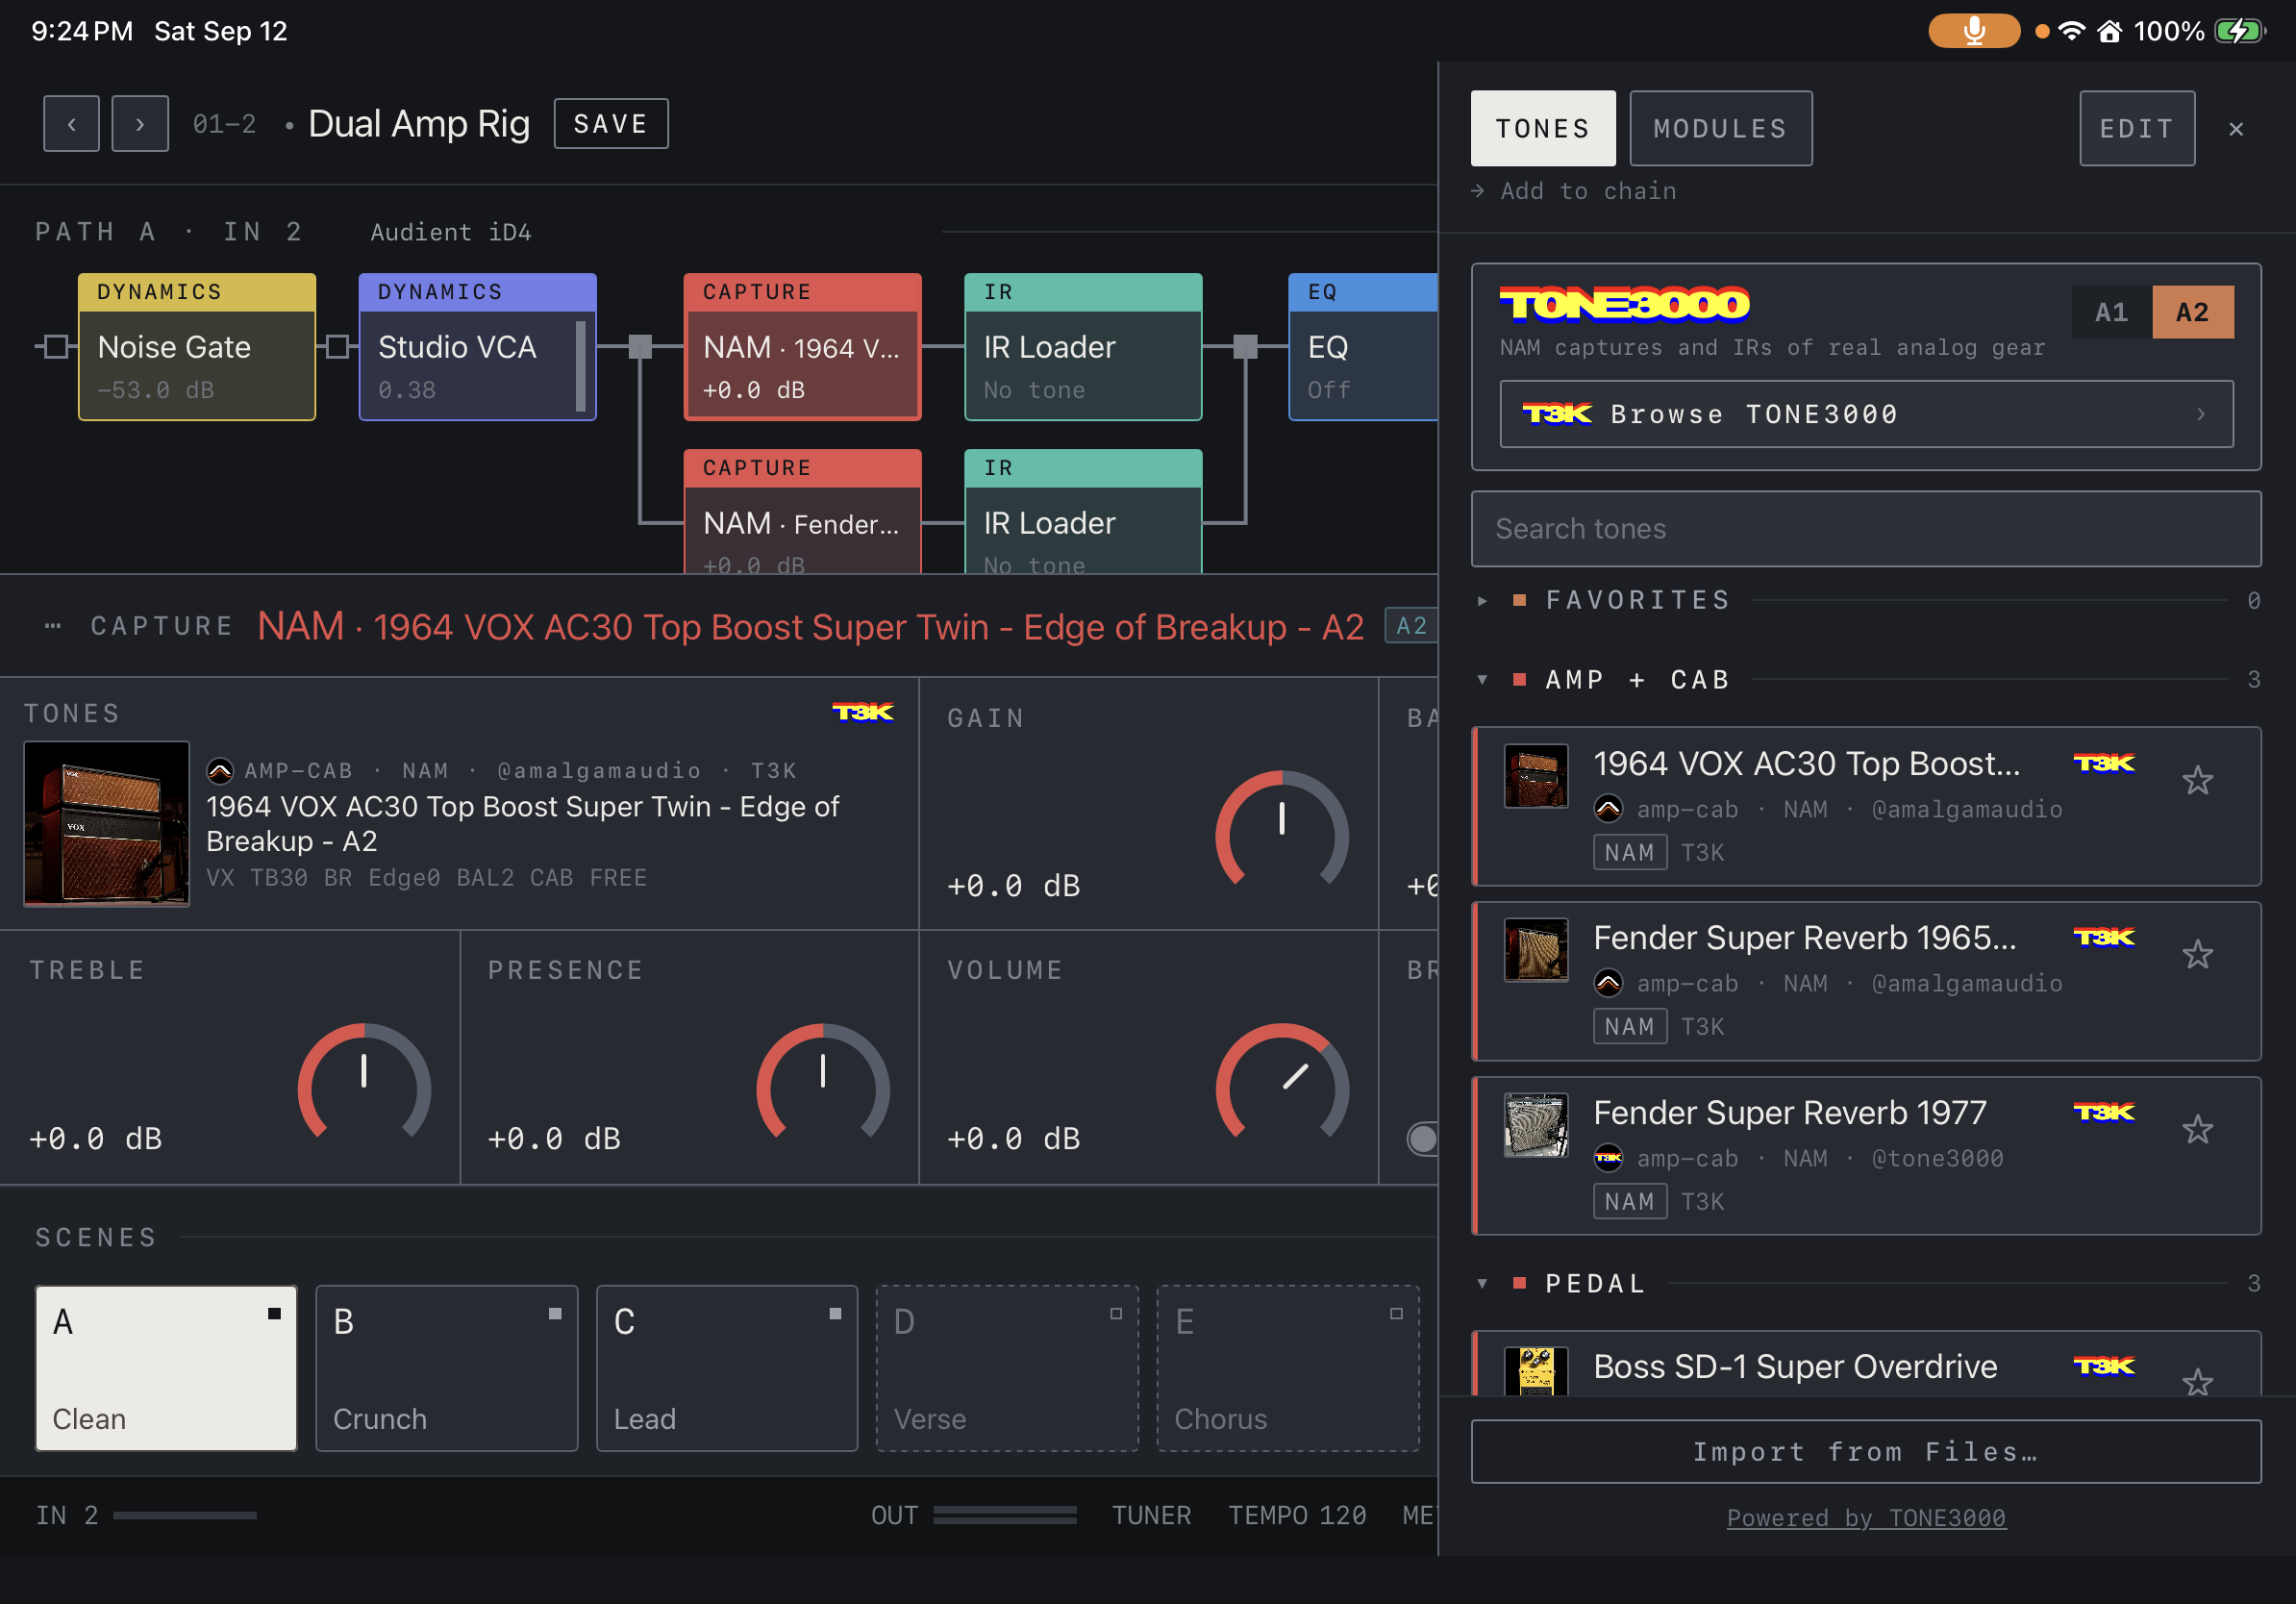
Task: Click the merge node before EQ
Action: (1245, 347)
